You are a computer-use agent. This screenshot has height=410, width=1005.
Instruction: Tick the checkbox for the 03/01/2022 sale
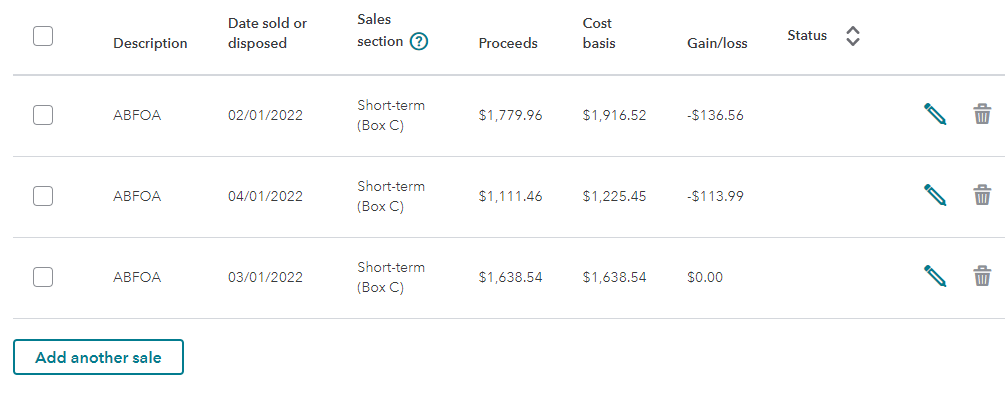point(43,277)
